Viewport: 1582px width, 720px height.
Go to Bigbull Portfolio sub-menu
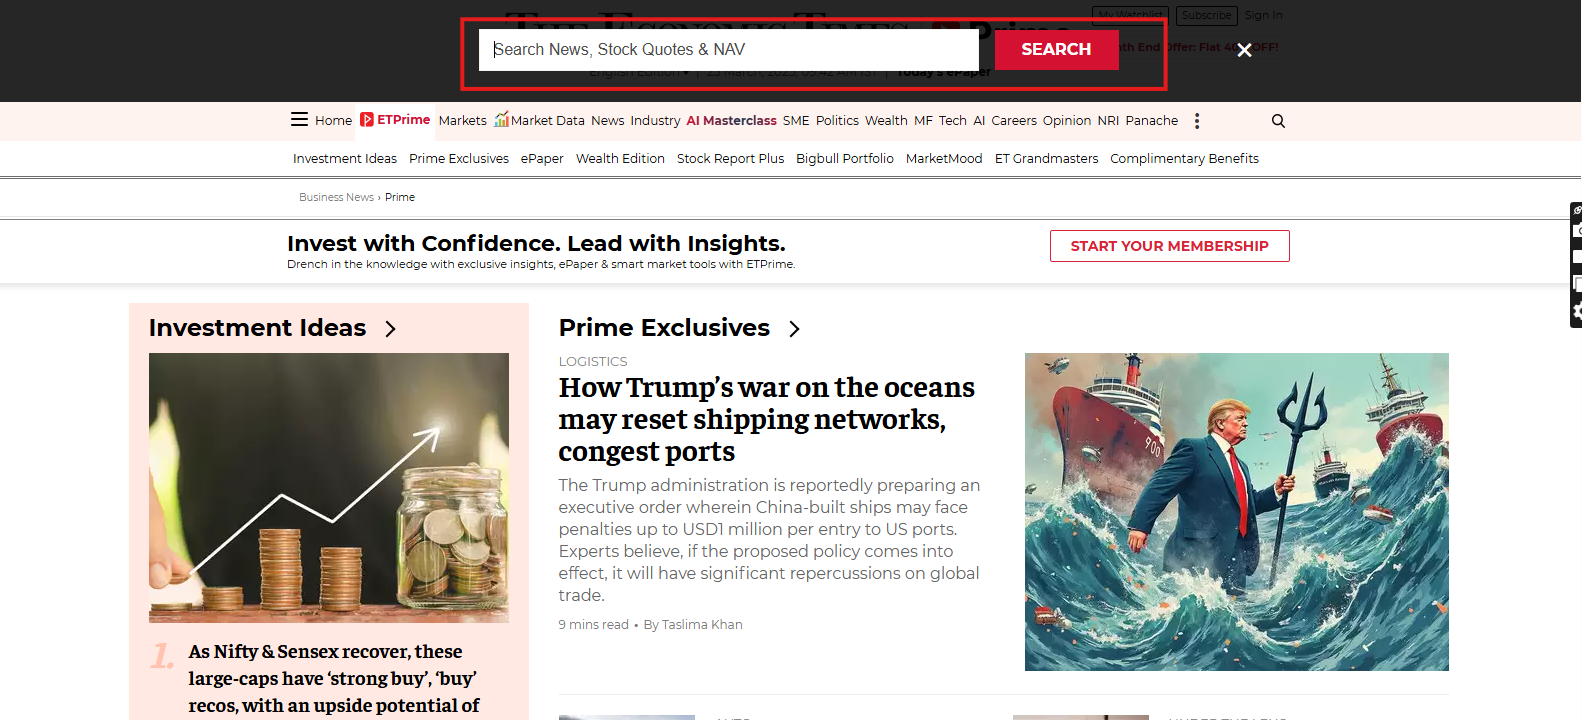pyautogui.click(x=845, y=159)
